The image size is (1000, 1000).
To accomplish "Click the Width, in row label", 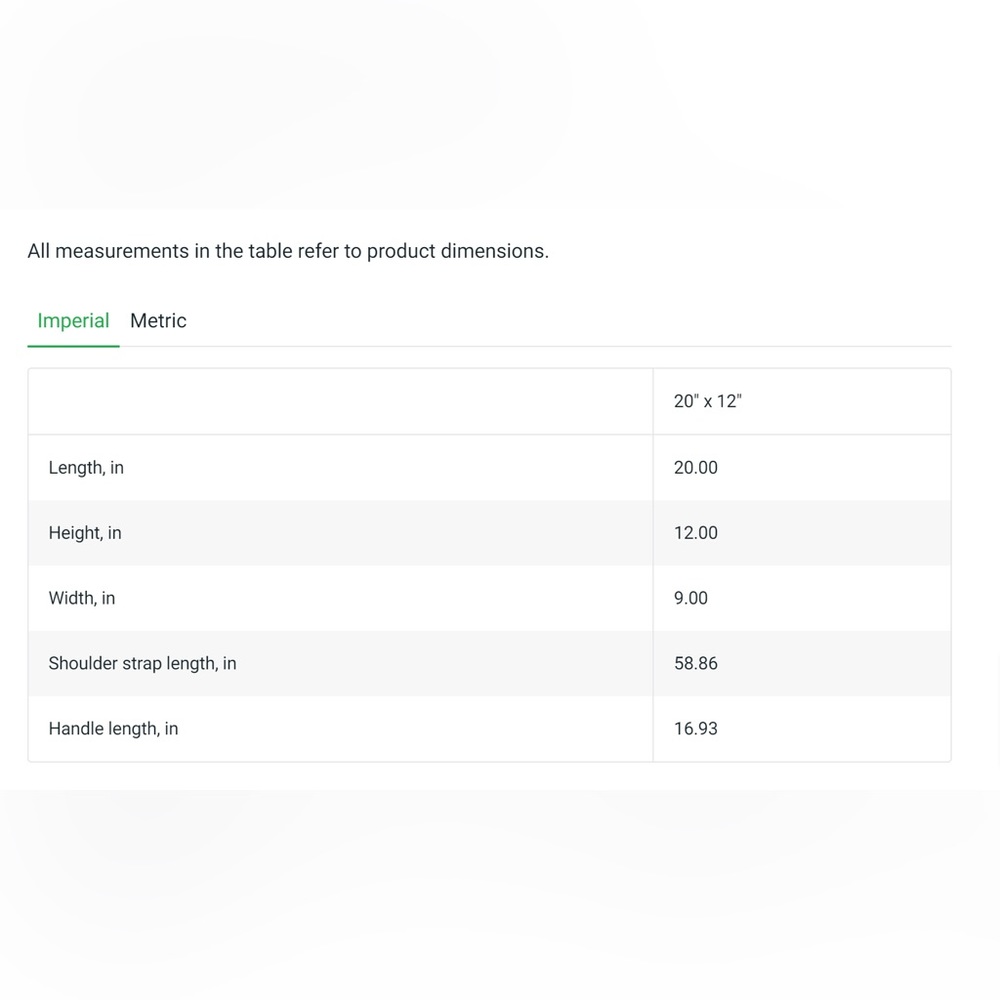I will coord(82,598).
